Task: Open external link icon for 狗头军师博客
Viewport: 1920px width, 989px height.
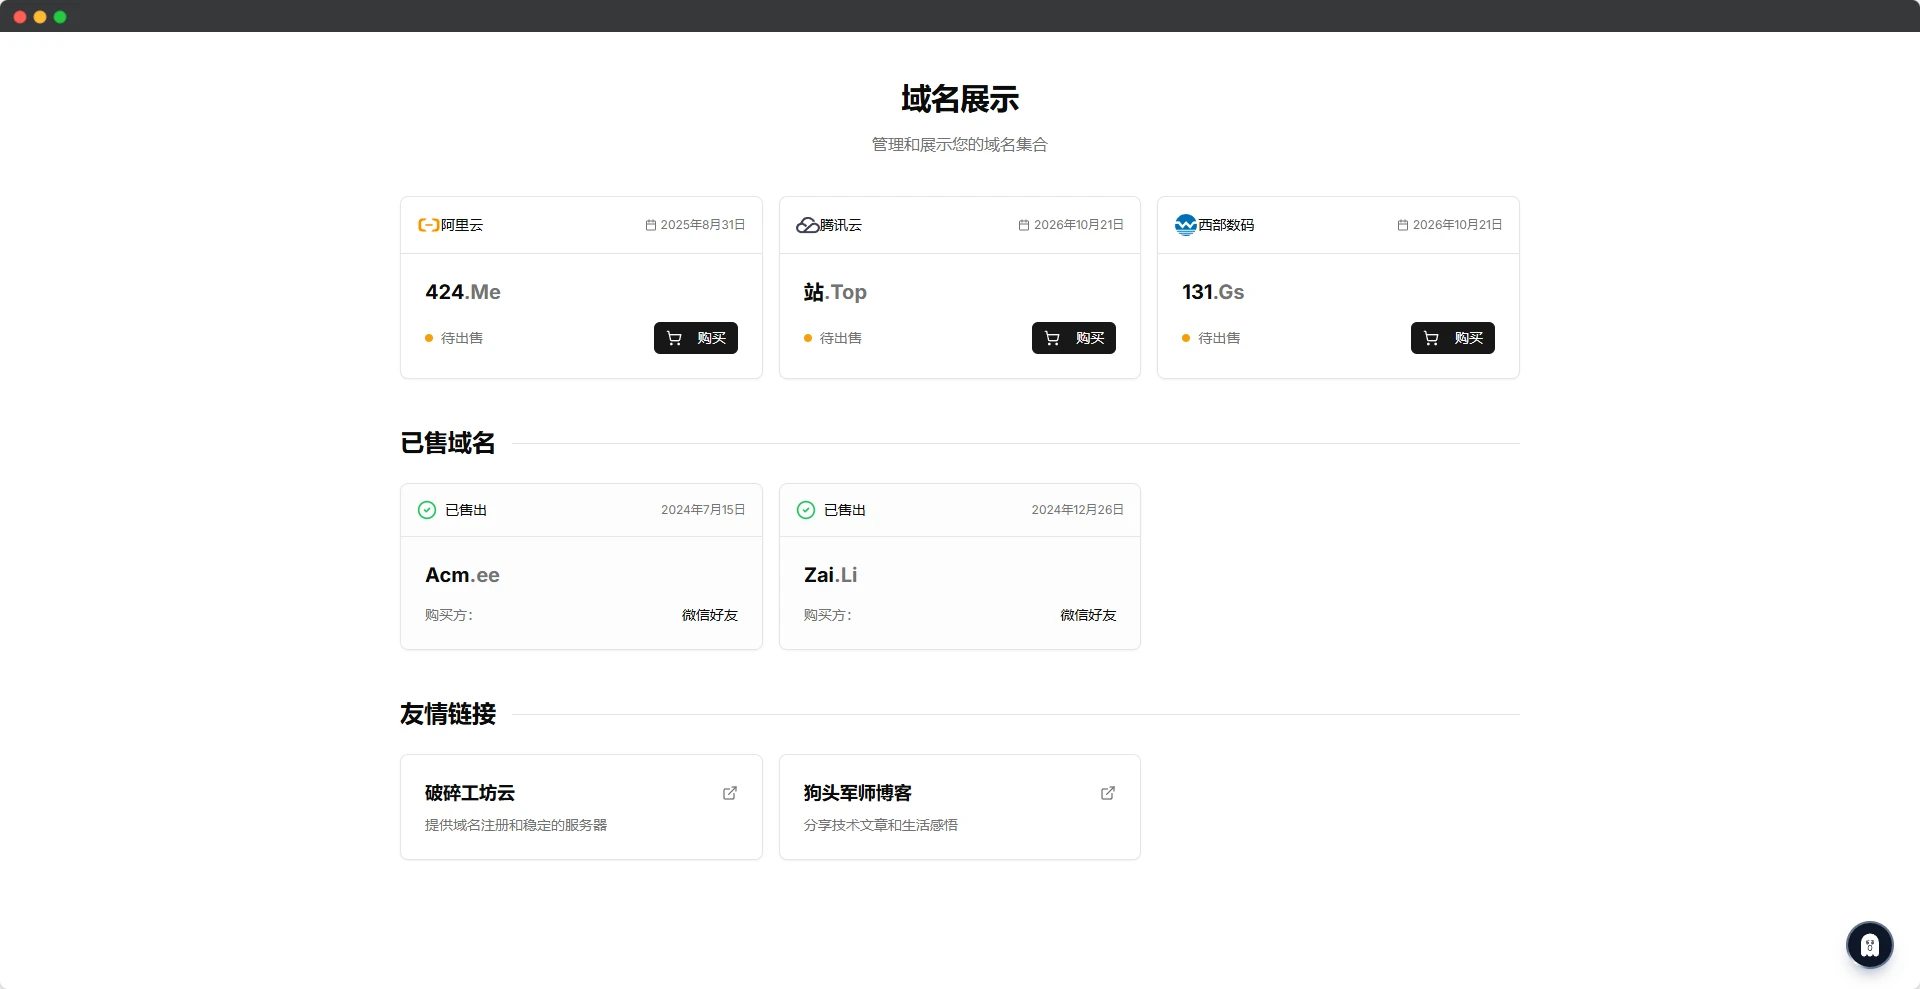Action: [x=1108, y=793]
